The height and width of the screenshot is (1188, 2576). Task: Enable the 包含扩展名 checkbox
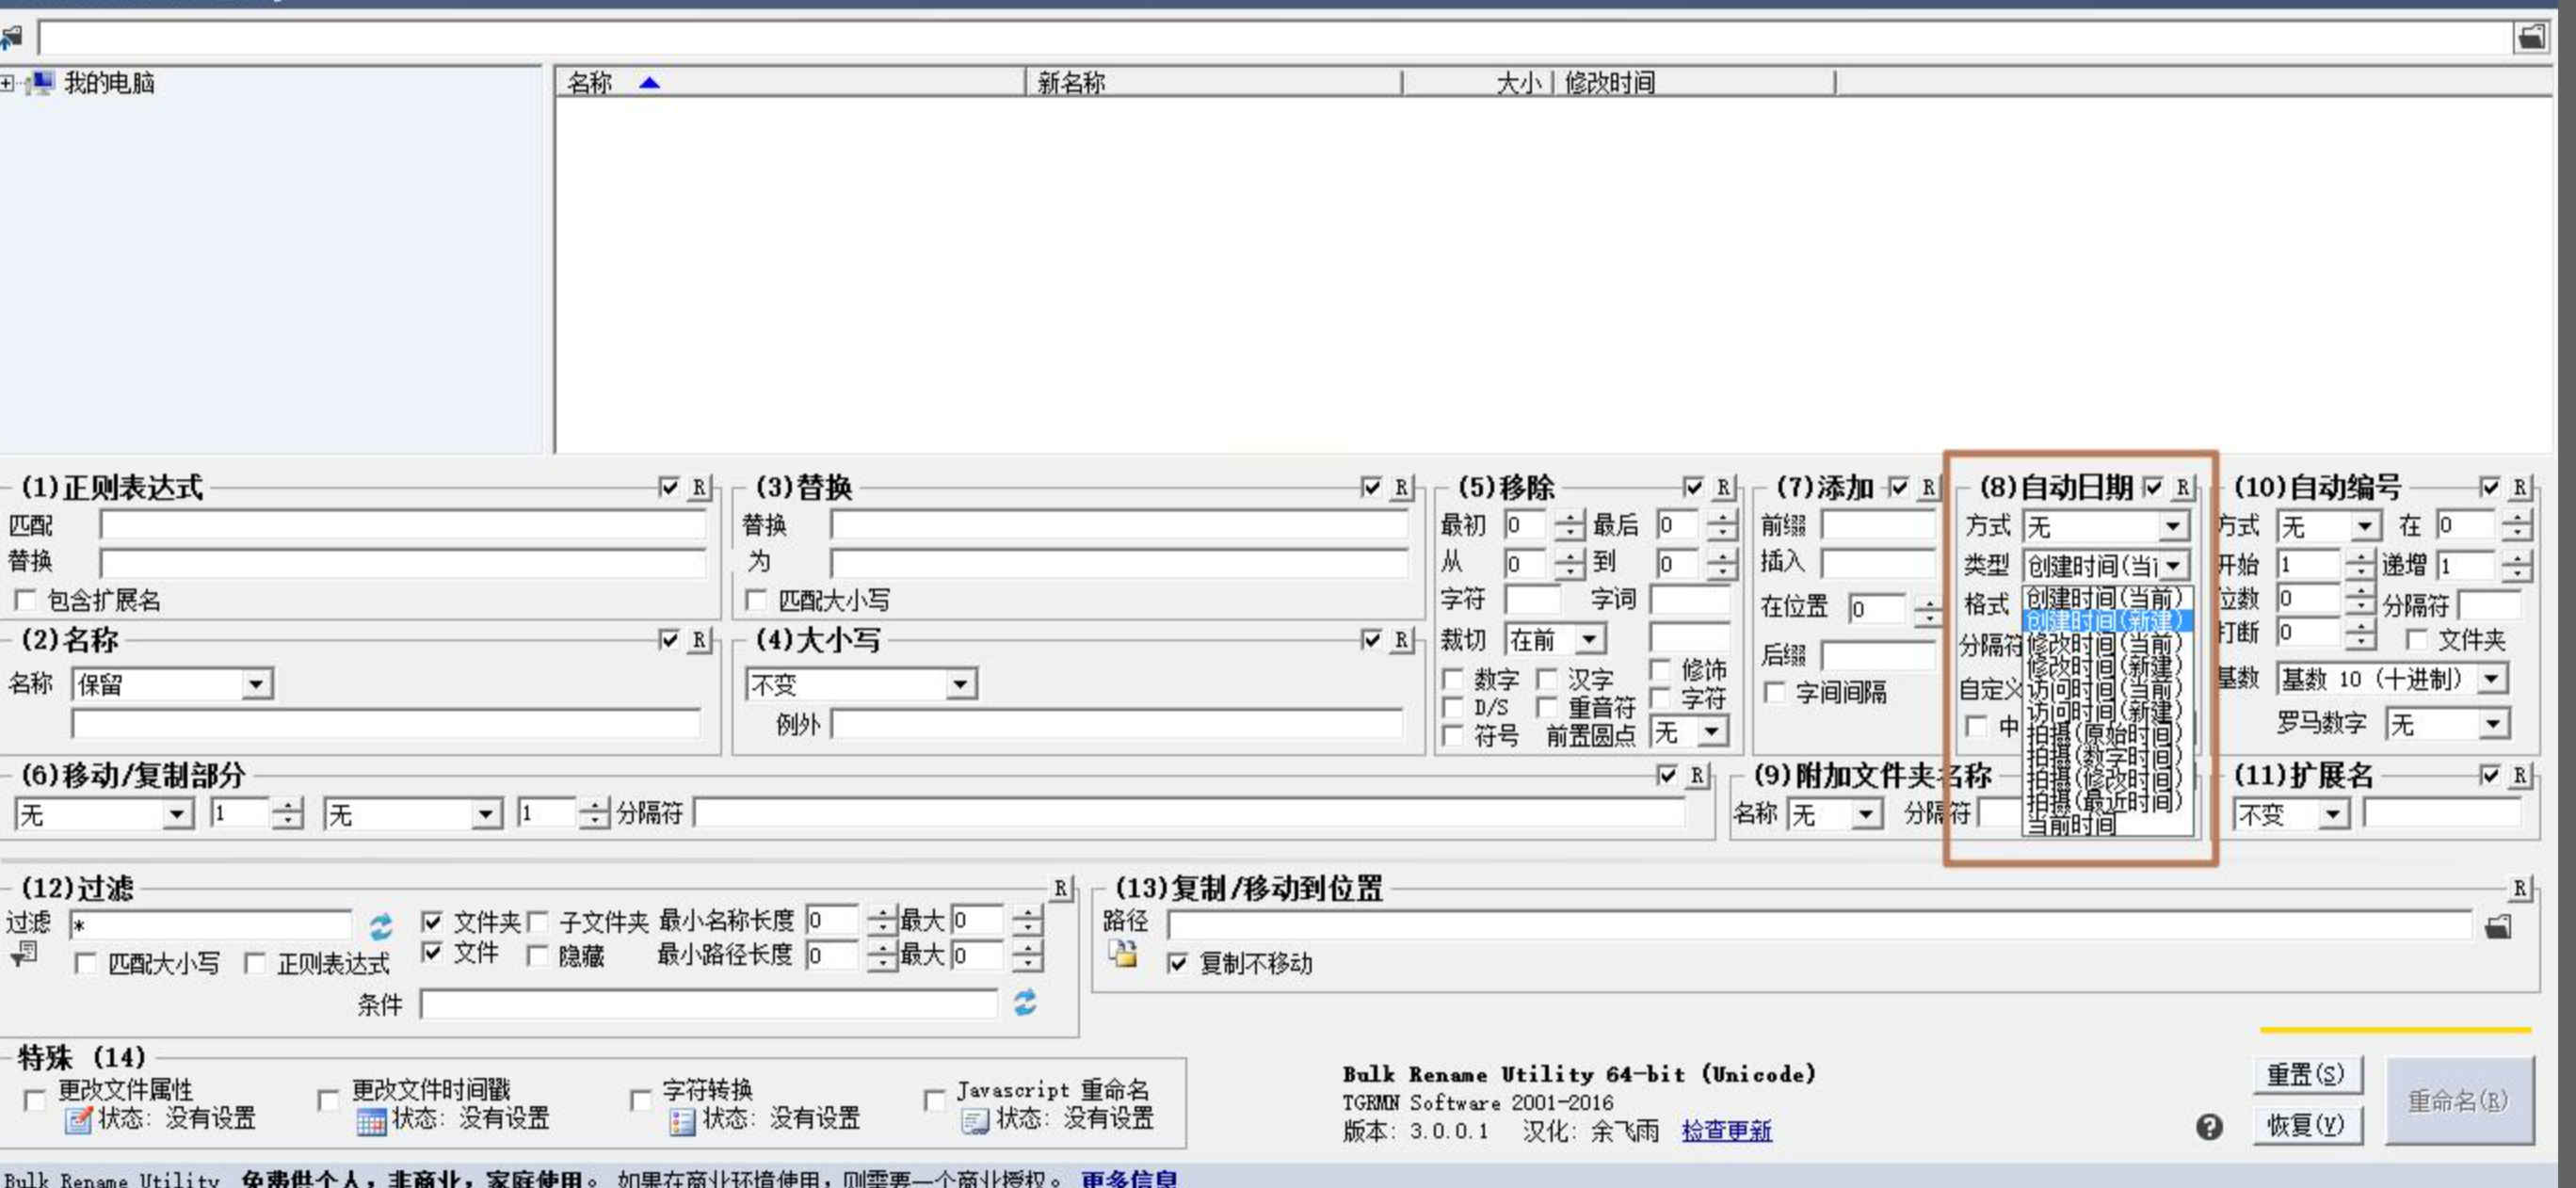click(x=26, y=600)
